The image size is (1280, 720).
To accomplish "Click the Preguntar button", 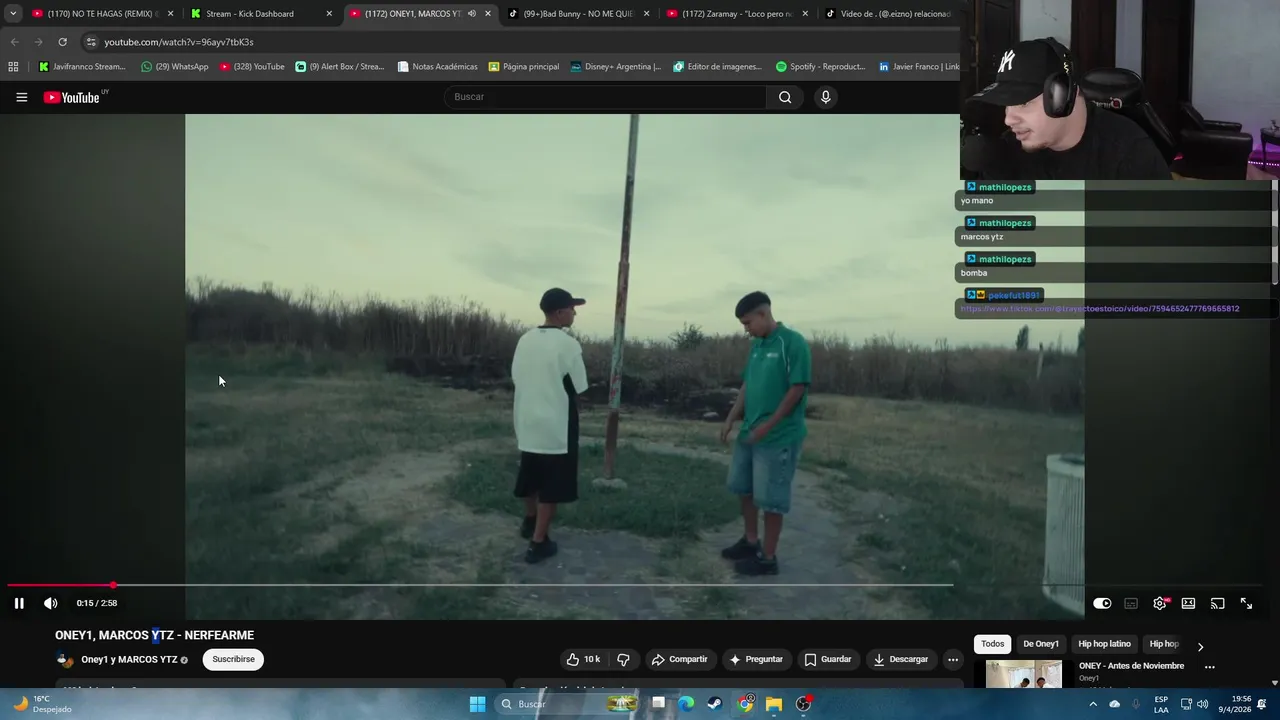I will 756,659.
